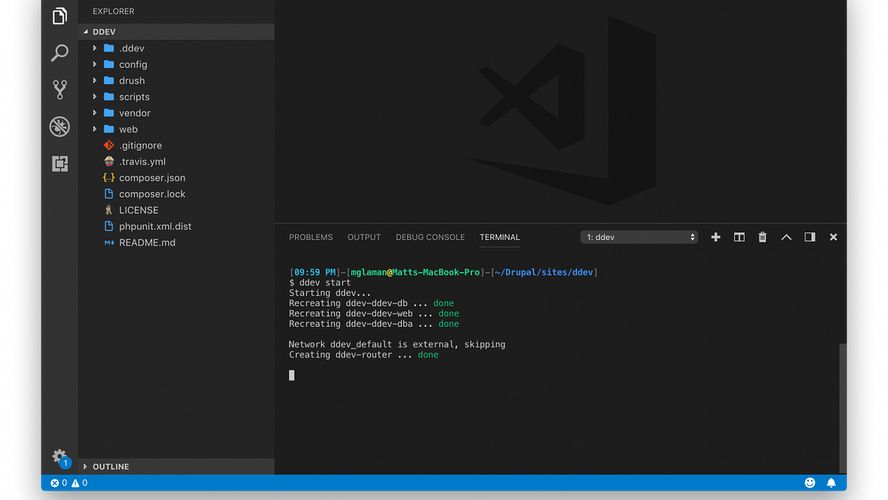Screen dimensions: 888x500
Task: Click the errors count icon in status bar
Action: coord(55,483)
